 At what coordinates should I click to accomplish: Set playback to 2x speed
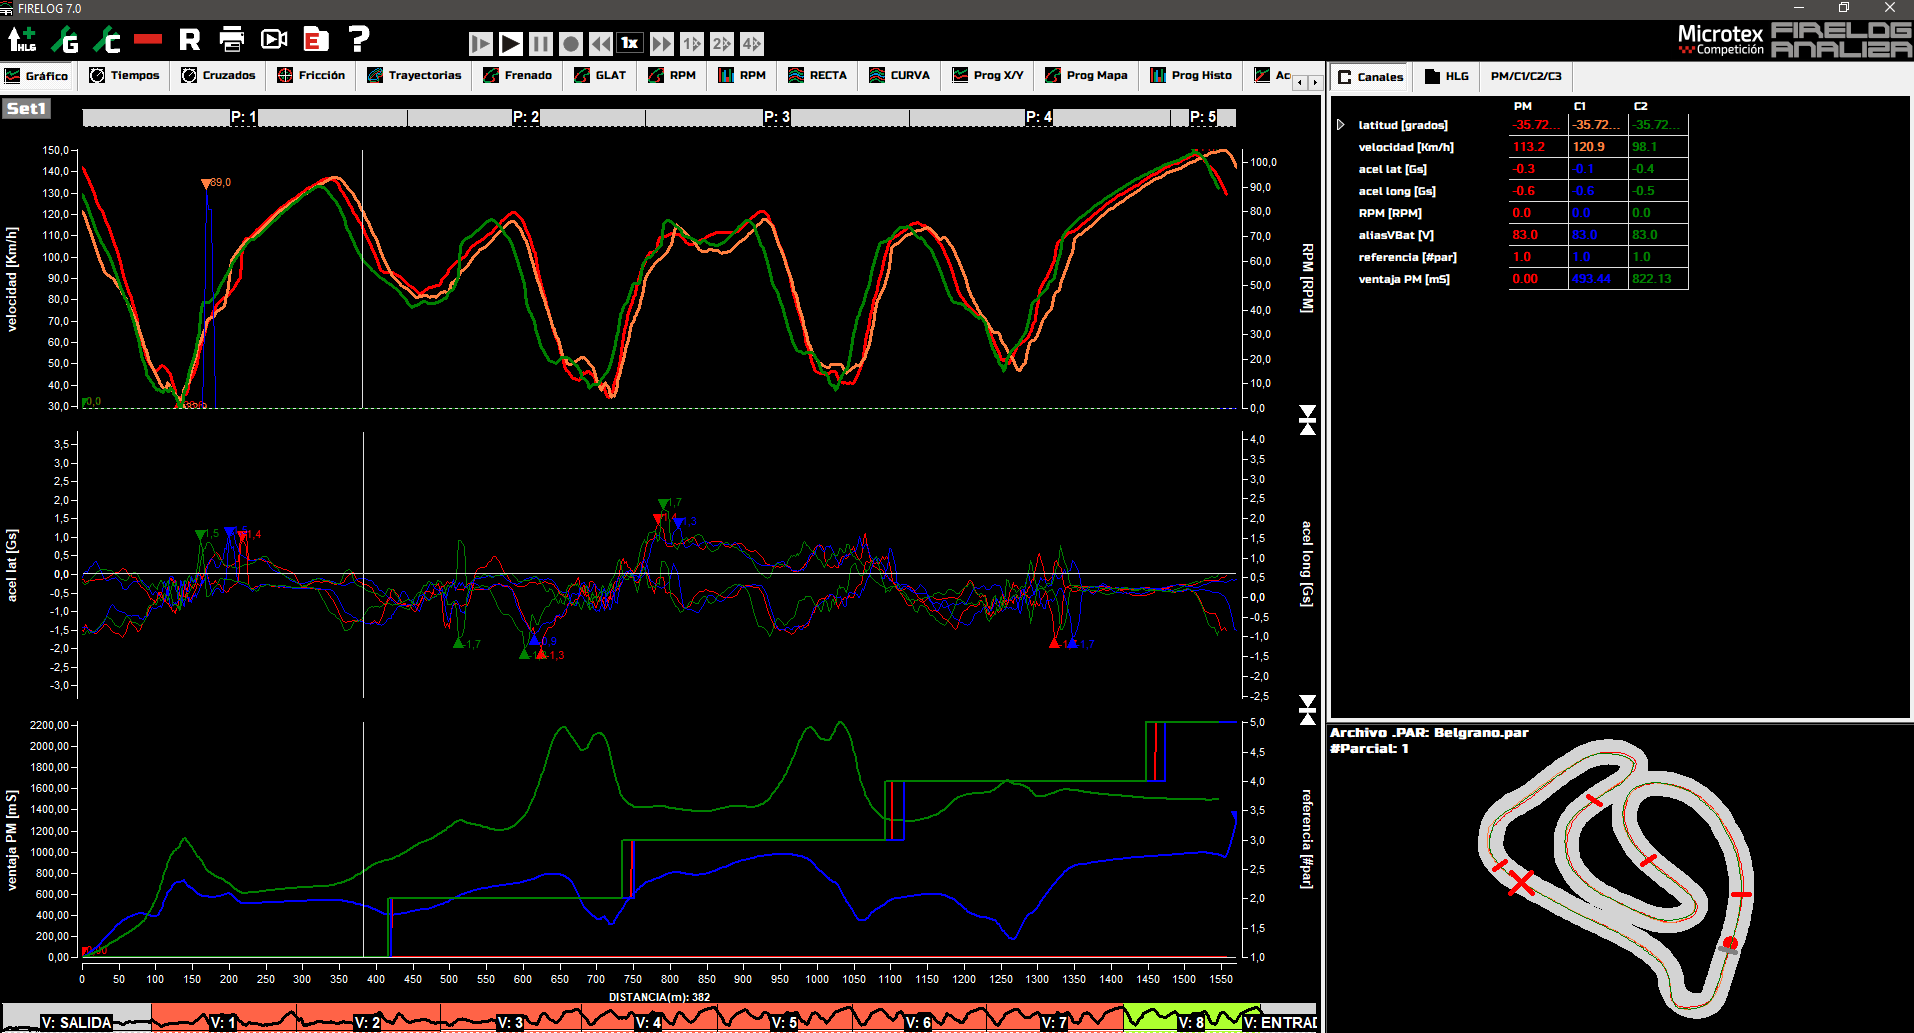pyautogui.click(x=721, y=44)
